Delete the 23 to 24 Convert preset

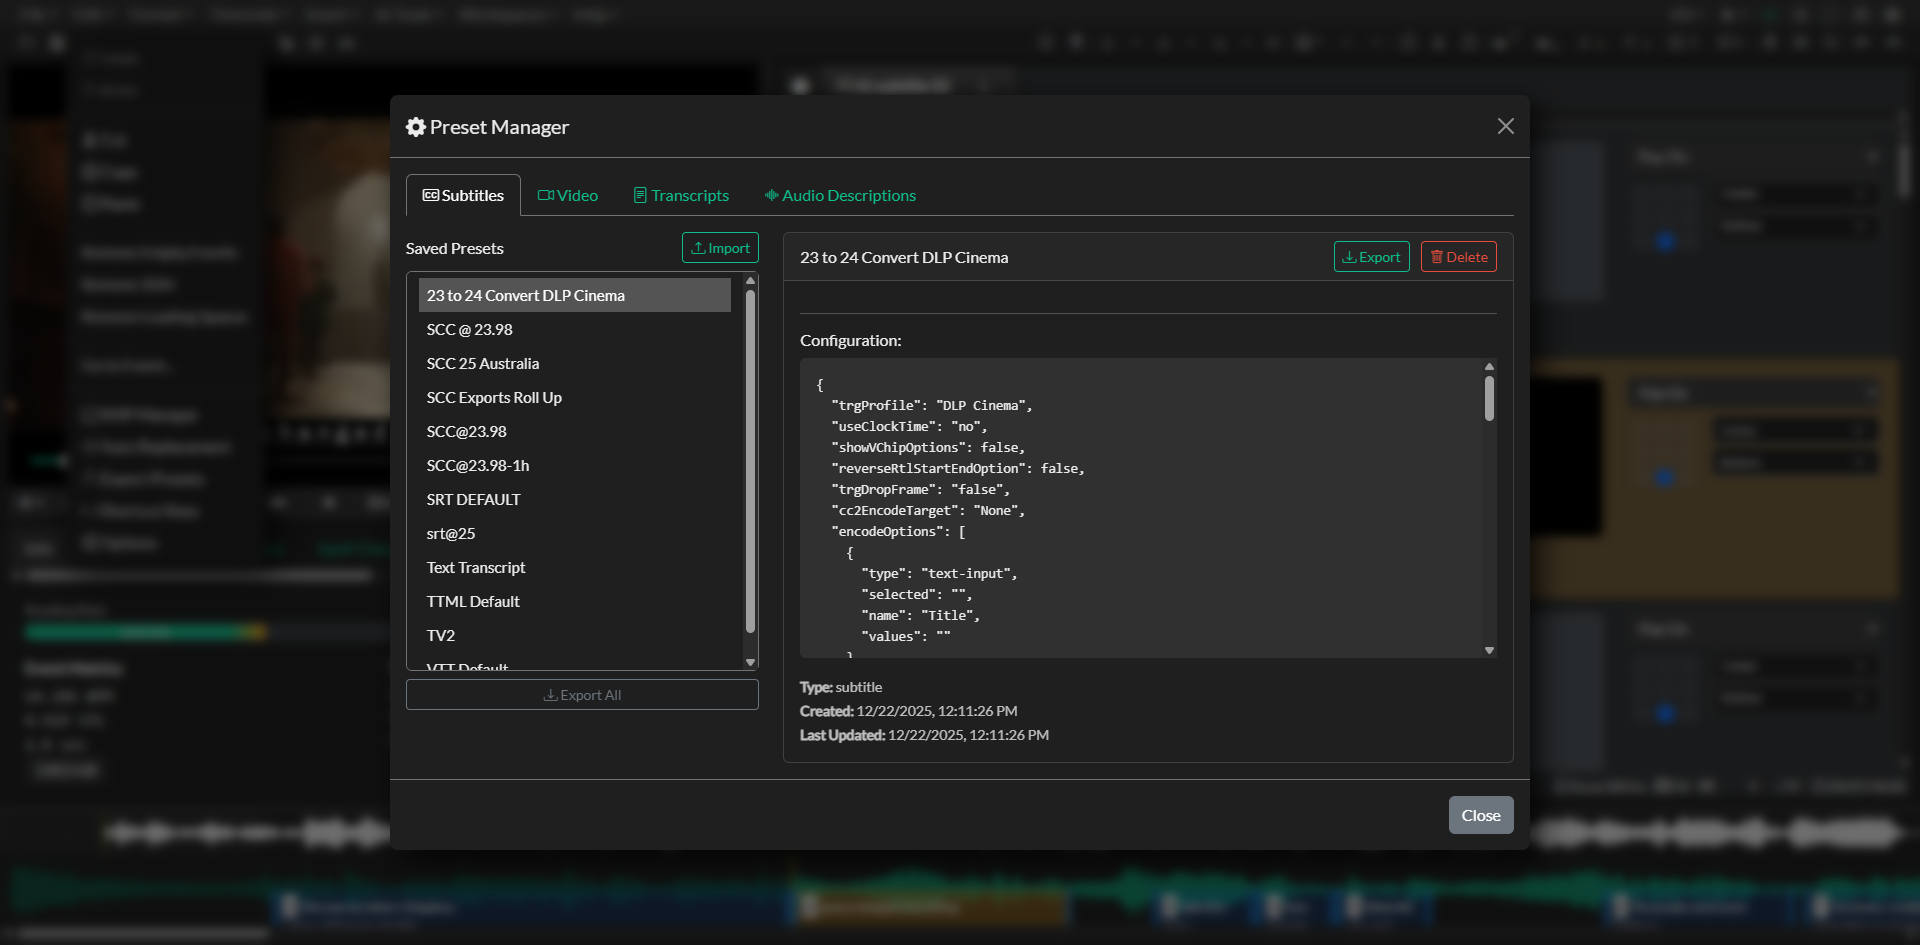[x=1458, y=257]
